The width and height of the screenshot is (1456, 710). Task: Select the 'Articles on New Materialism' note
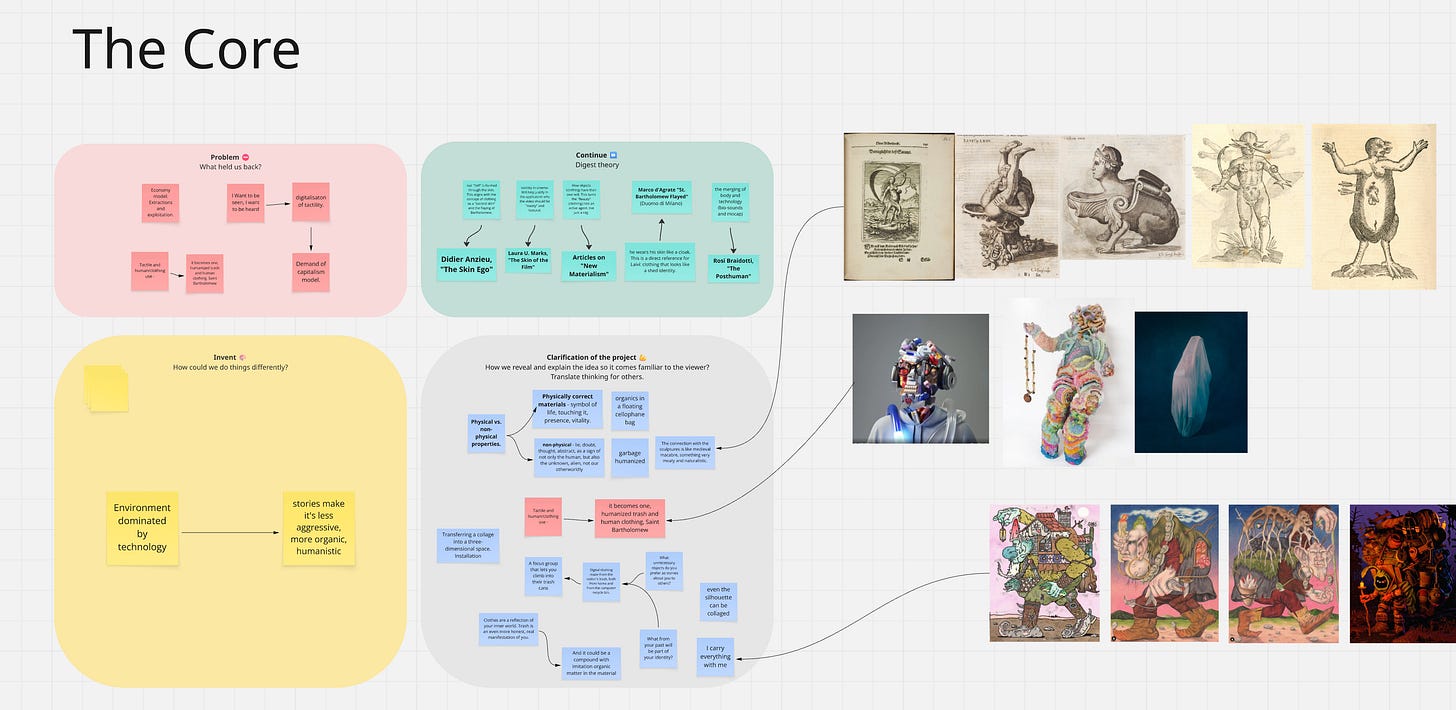coord(590,264)
